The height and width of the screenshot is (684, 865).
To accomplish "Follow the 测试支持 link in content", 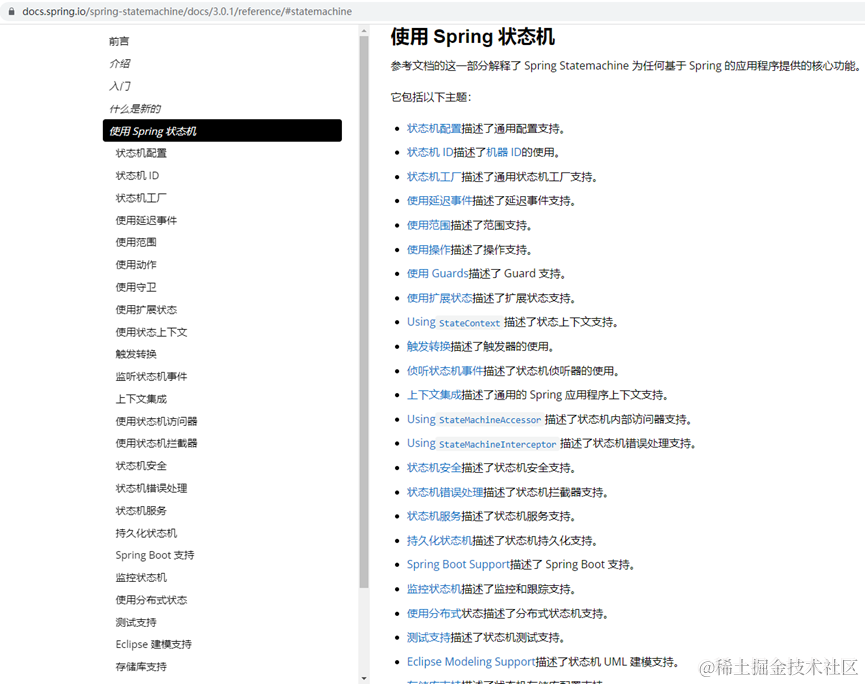I will click(429, 638).
